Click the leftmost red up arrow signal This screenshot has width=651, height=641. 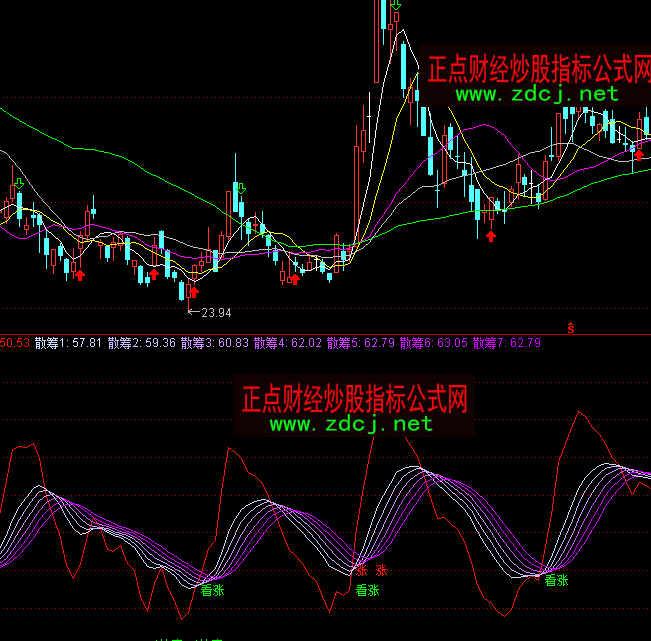[x=80, y=274]
